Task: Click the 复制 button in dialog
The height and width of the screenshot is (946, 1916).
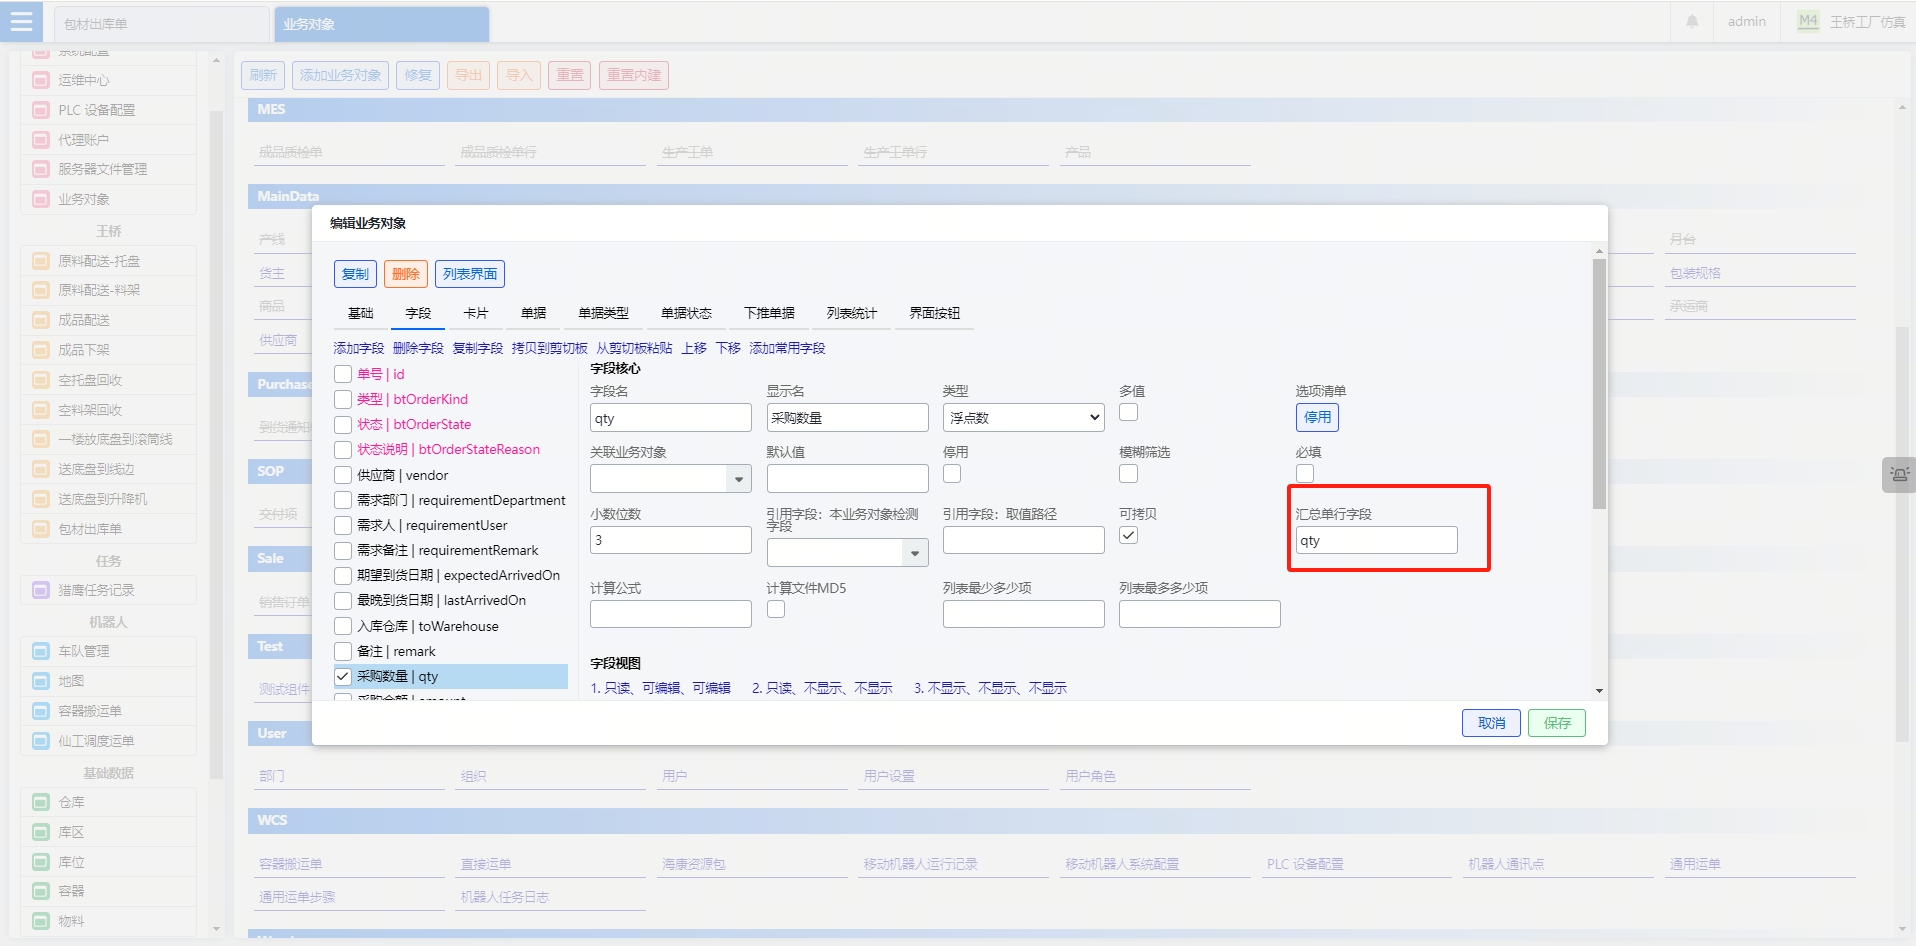Action: (355, 274)
